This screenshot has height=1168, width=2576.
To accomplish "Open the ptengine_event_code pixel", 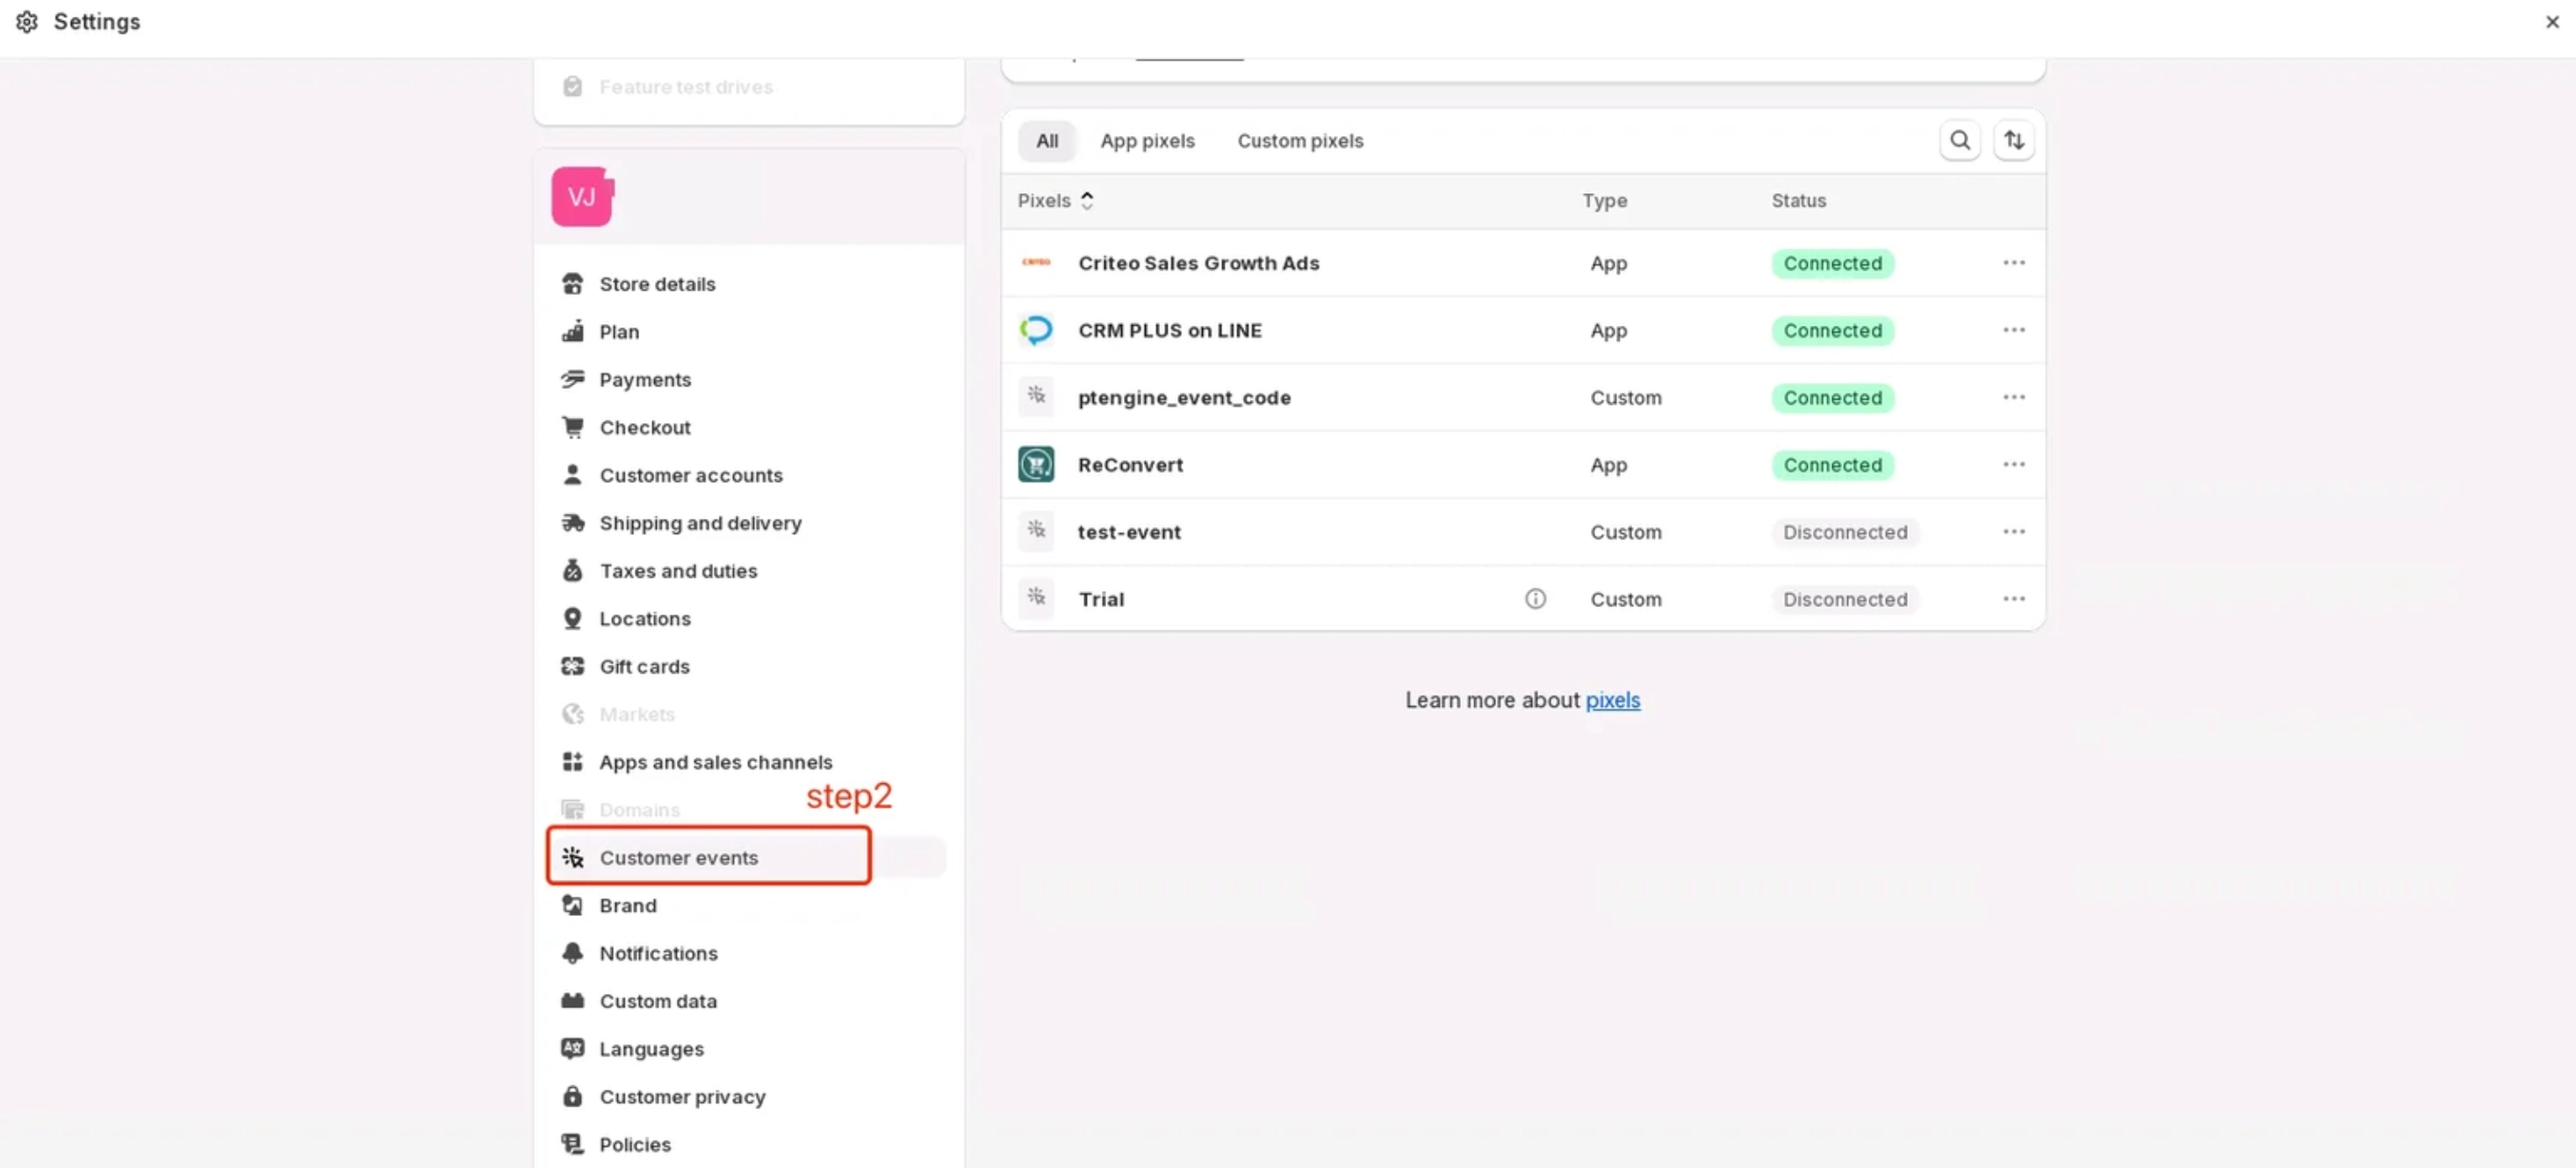I will tap(1184, 398).
